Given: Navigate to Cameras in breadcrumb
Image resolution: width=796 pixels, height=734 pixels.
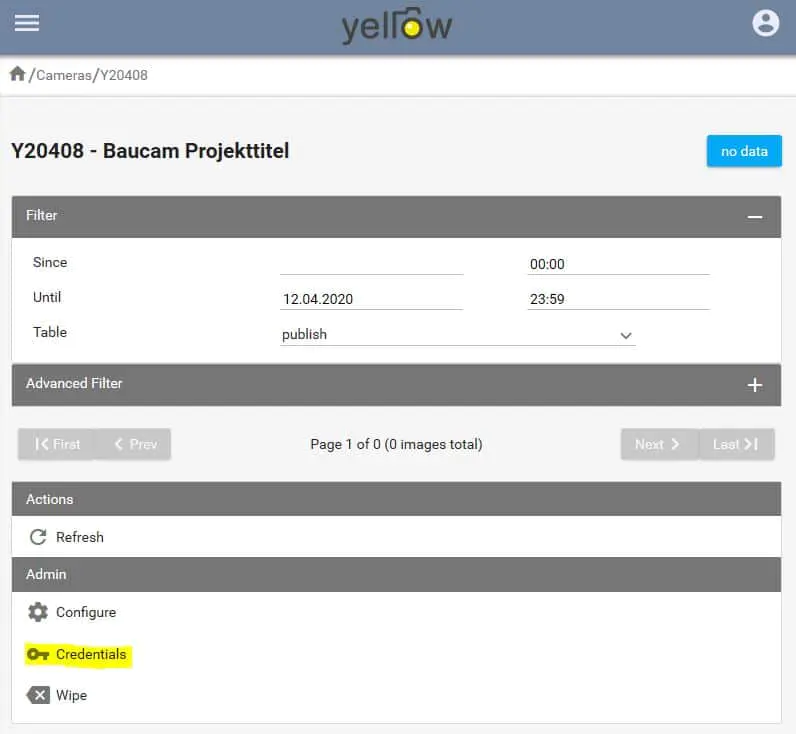Looking at the screenshot, I should coord(63,75).
